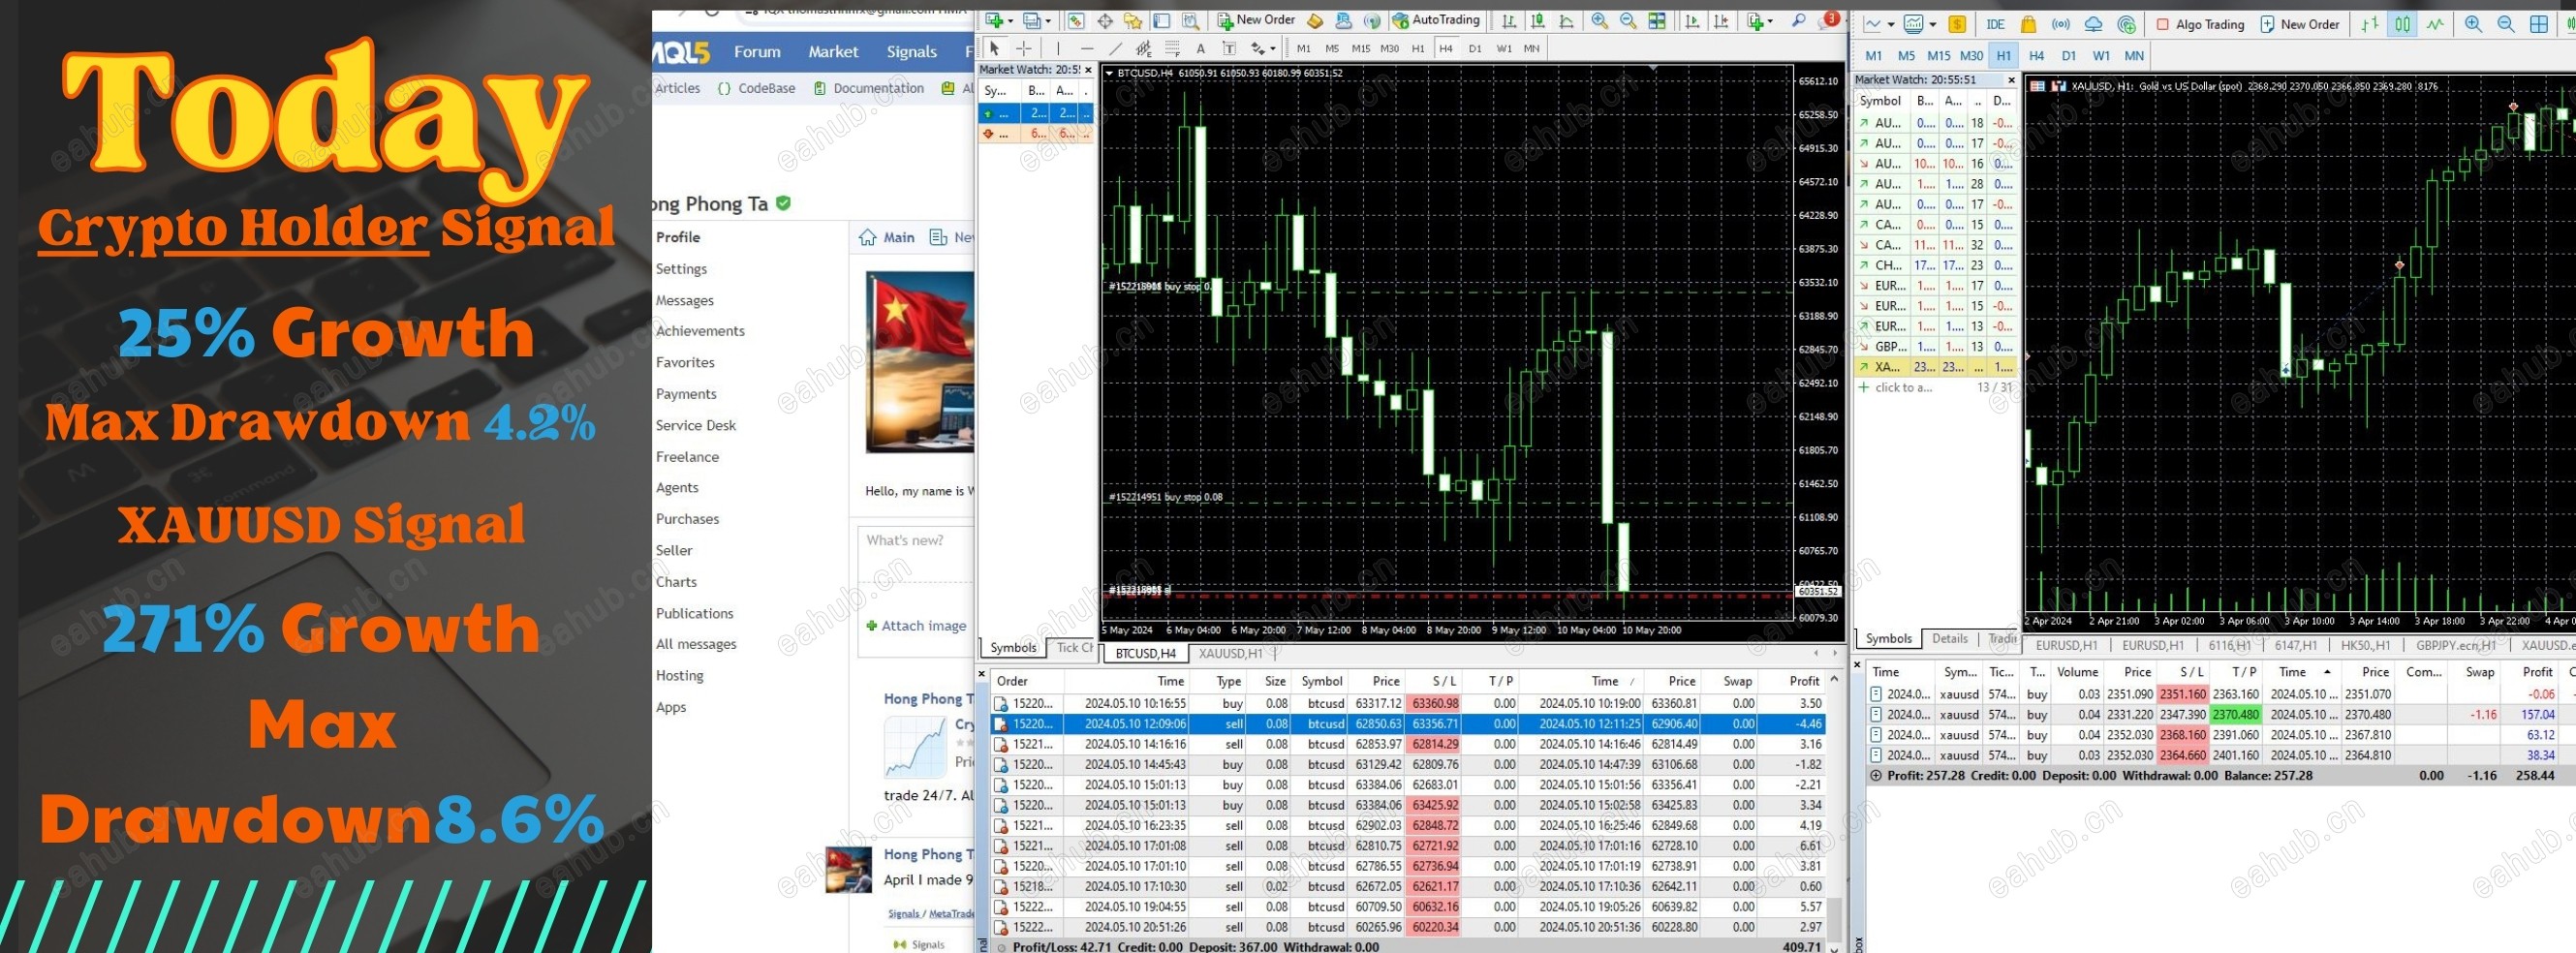Open the line chart type dropdown in MT5
Screen dimensions: 2576x953
coord(1891,25)
